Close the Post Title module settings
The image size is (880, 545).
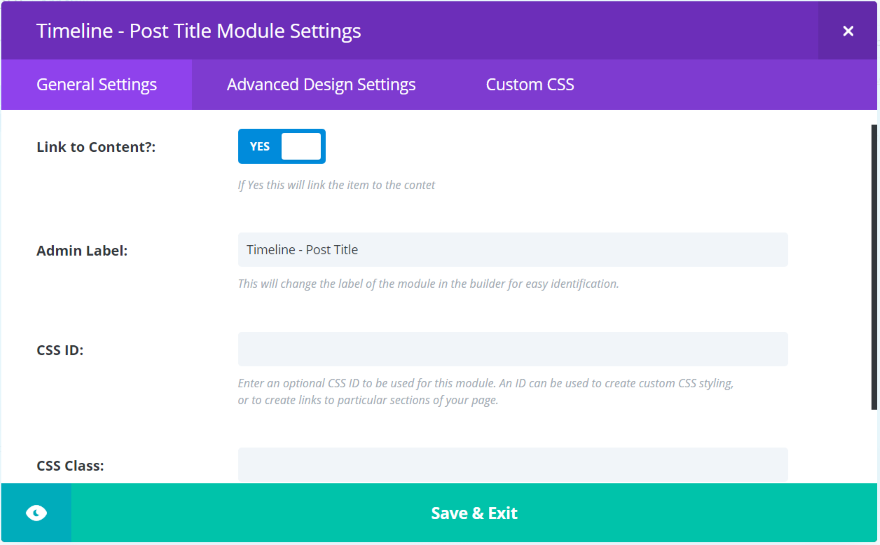tap(848, 31)
